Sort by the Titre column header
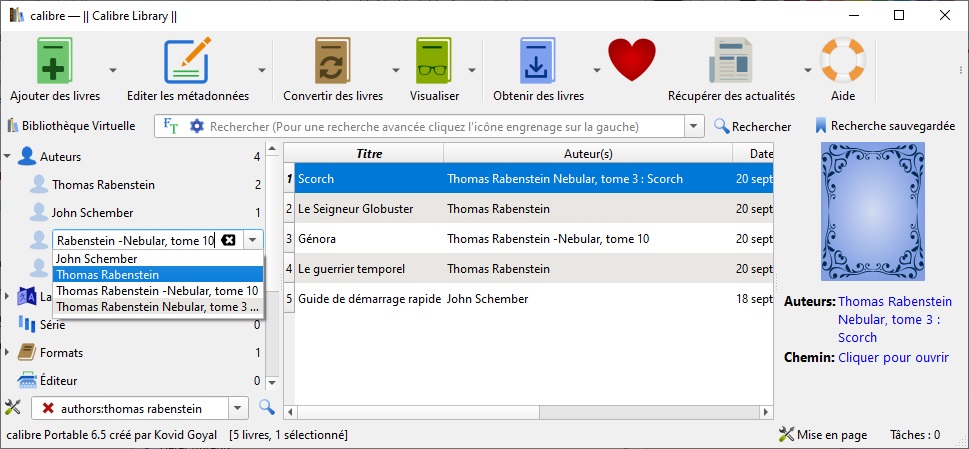The width and height of the screenshot is (969, 449). click(369, 154)
